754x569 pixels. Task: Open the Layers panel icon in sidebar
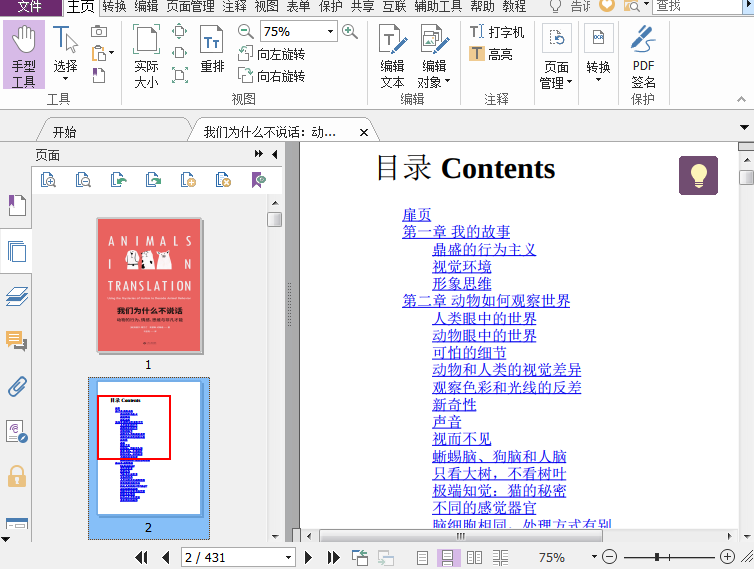[x=17, y=296]
